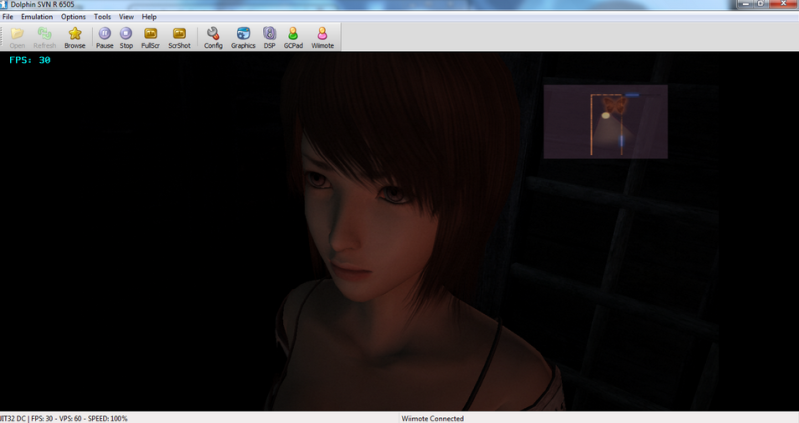799x423 pixels.
Task: Open the Options menu
Action: tap(73, 17)
